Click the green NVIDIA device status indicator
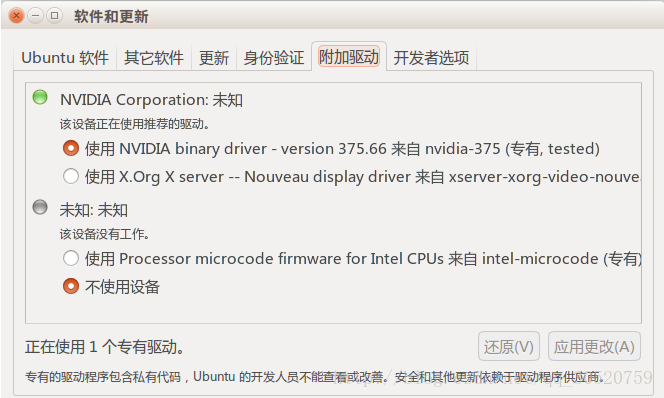This screenshot has width=664, height=398. click(40, 97)
